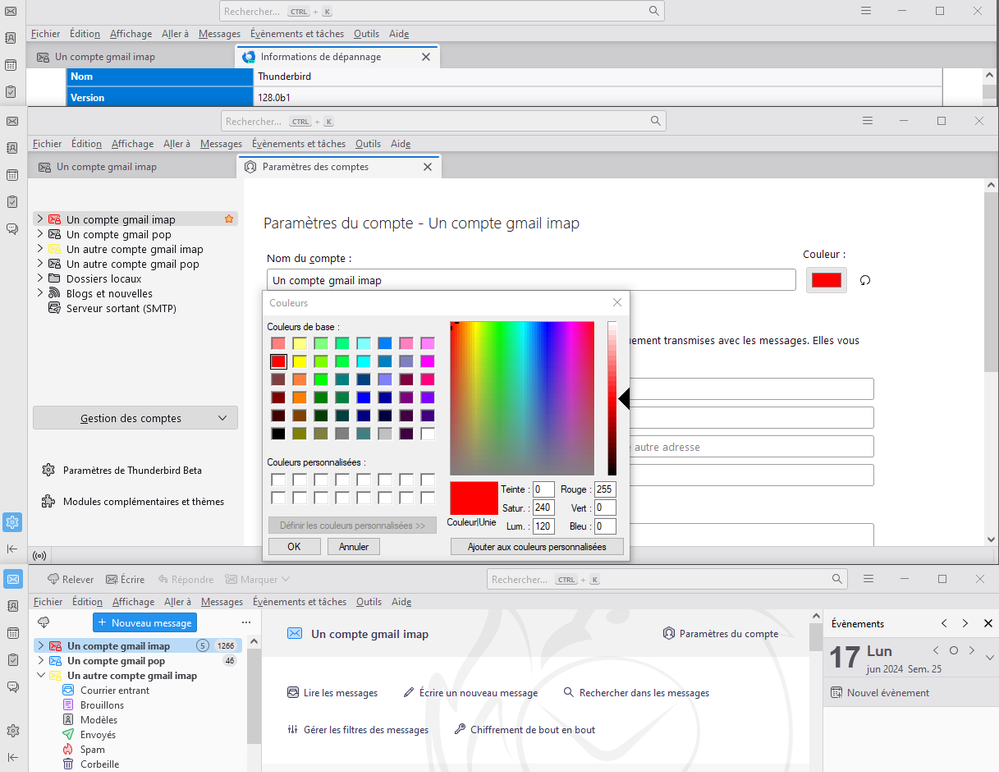Open Évènements et tâches menu in bottom window

click(299, 601)
